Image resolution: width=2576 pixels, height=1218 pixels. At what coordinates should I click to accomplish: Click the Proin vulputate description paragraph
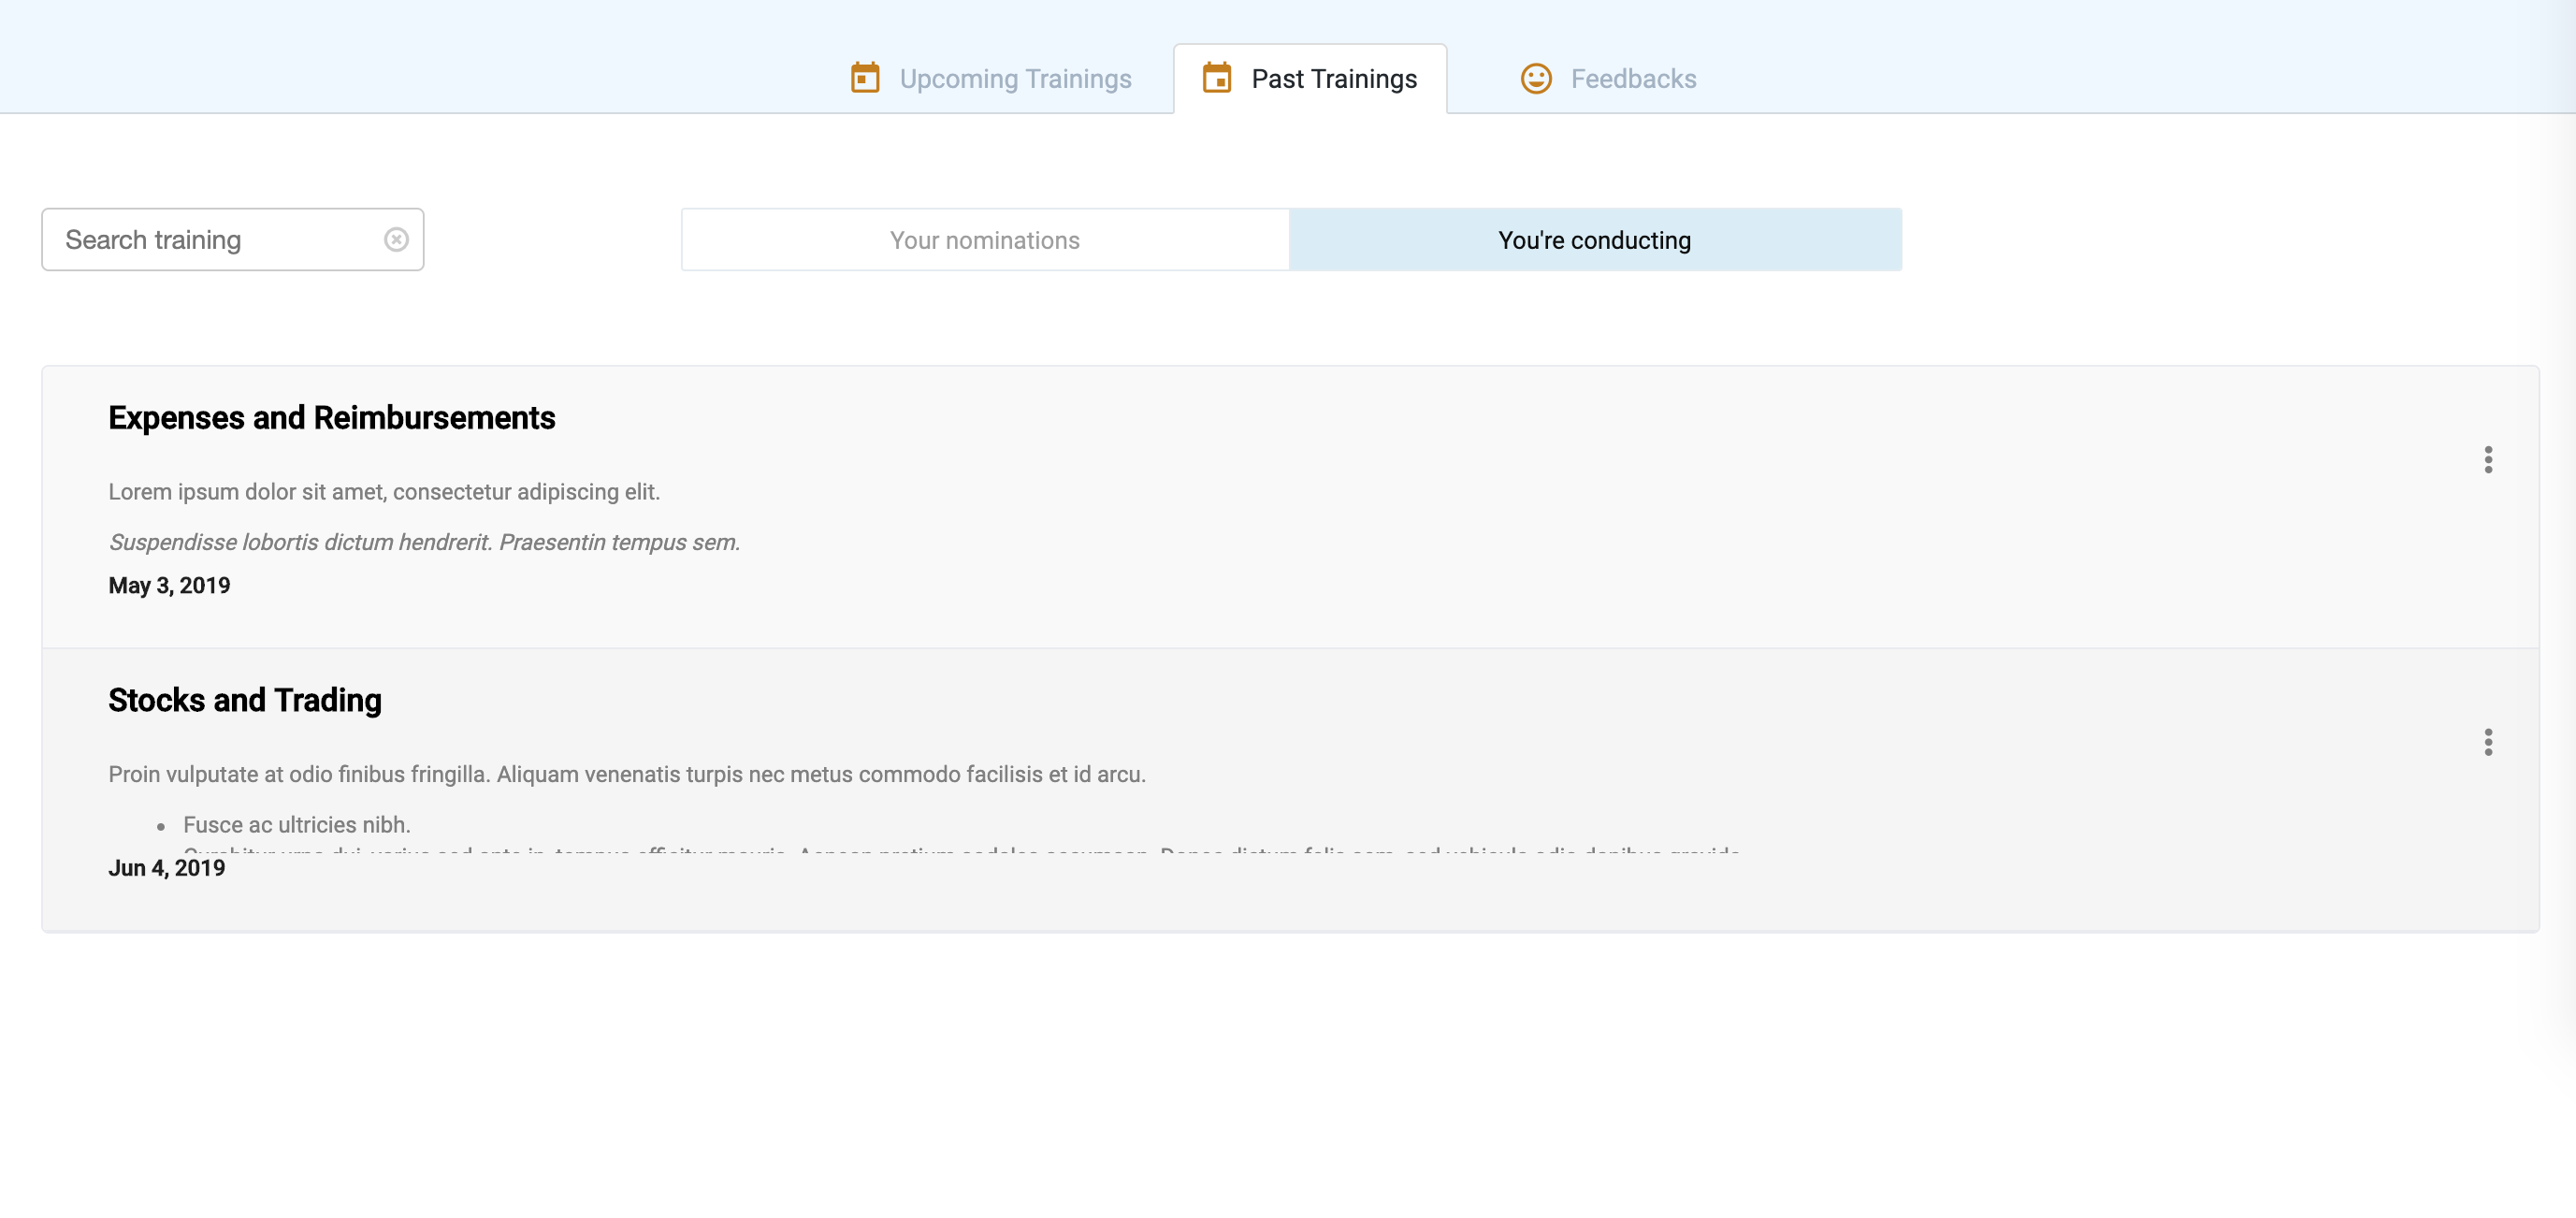(627, 775)
